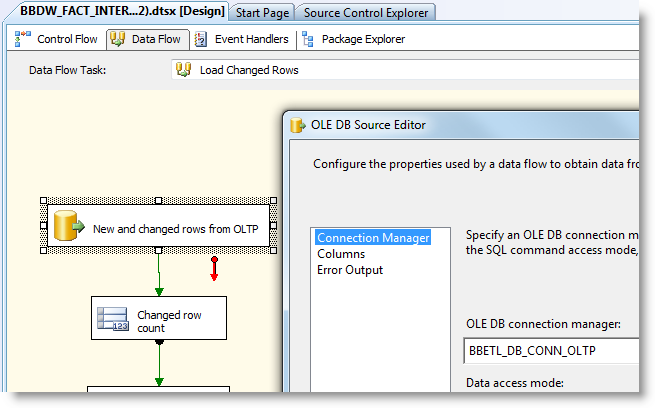The width and height of the screenshot is (655, 408).
Task: Select Connection Manager in the editor list
Action: tap(373, 238)
